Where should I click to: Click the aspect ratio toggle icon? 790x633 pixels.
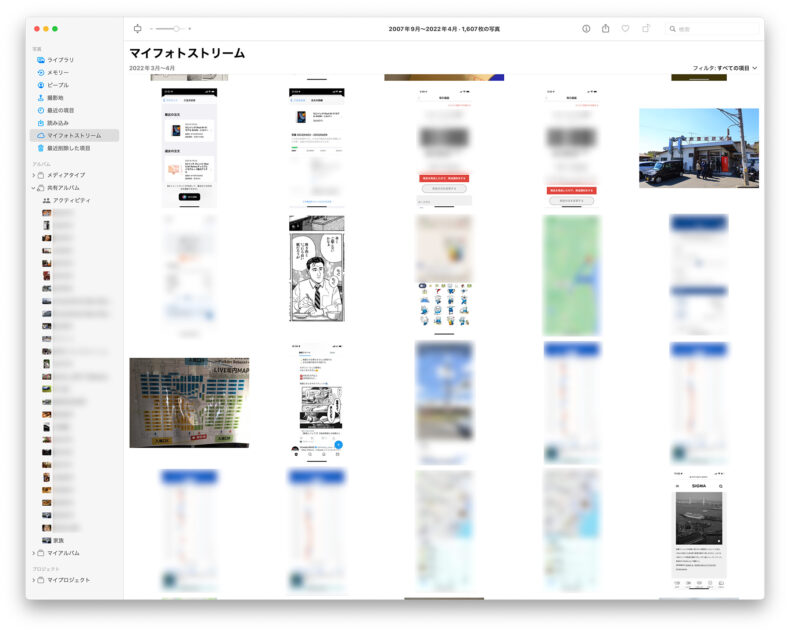137,29
